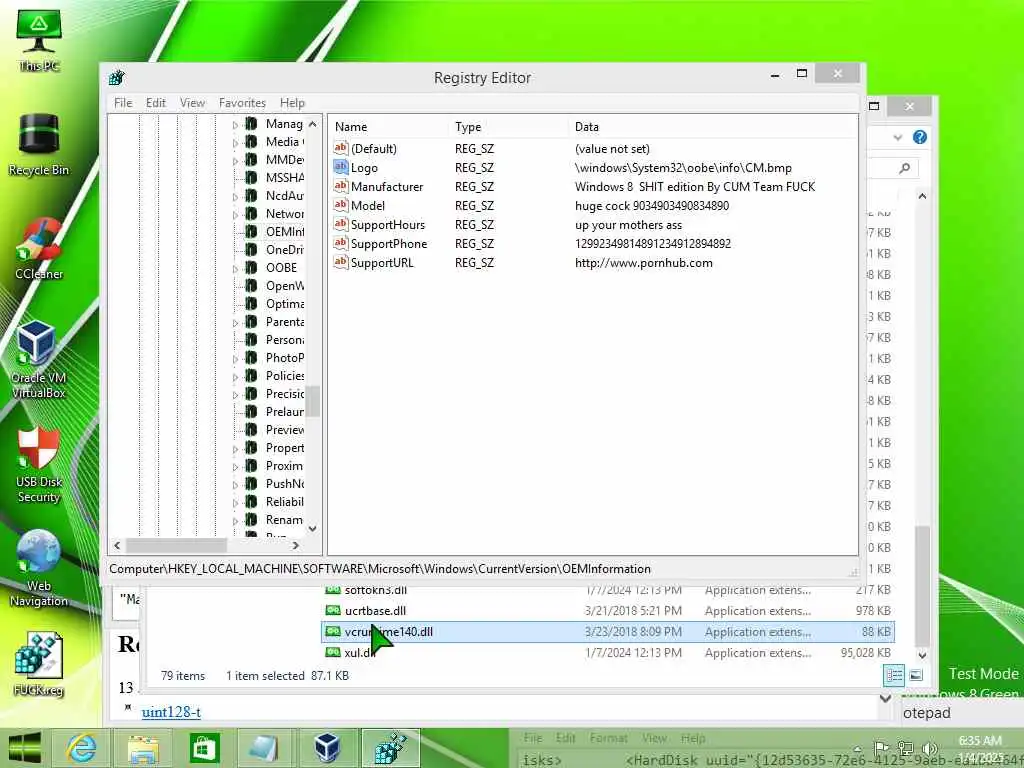Screen dimensions: 1024x768
Task: Open Oracle VM VirtualBox desktop icon
Action: click(39, 360)
